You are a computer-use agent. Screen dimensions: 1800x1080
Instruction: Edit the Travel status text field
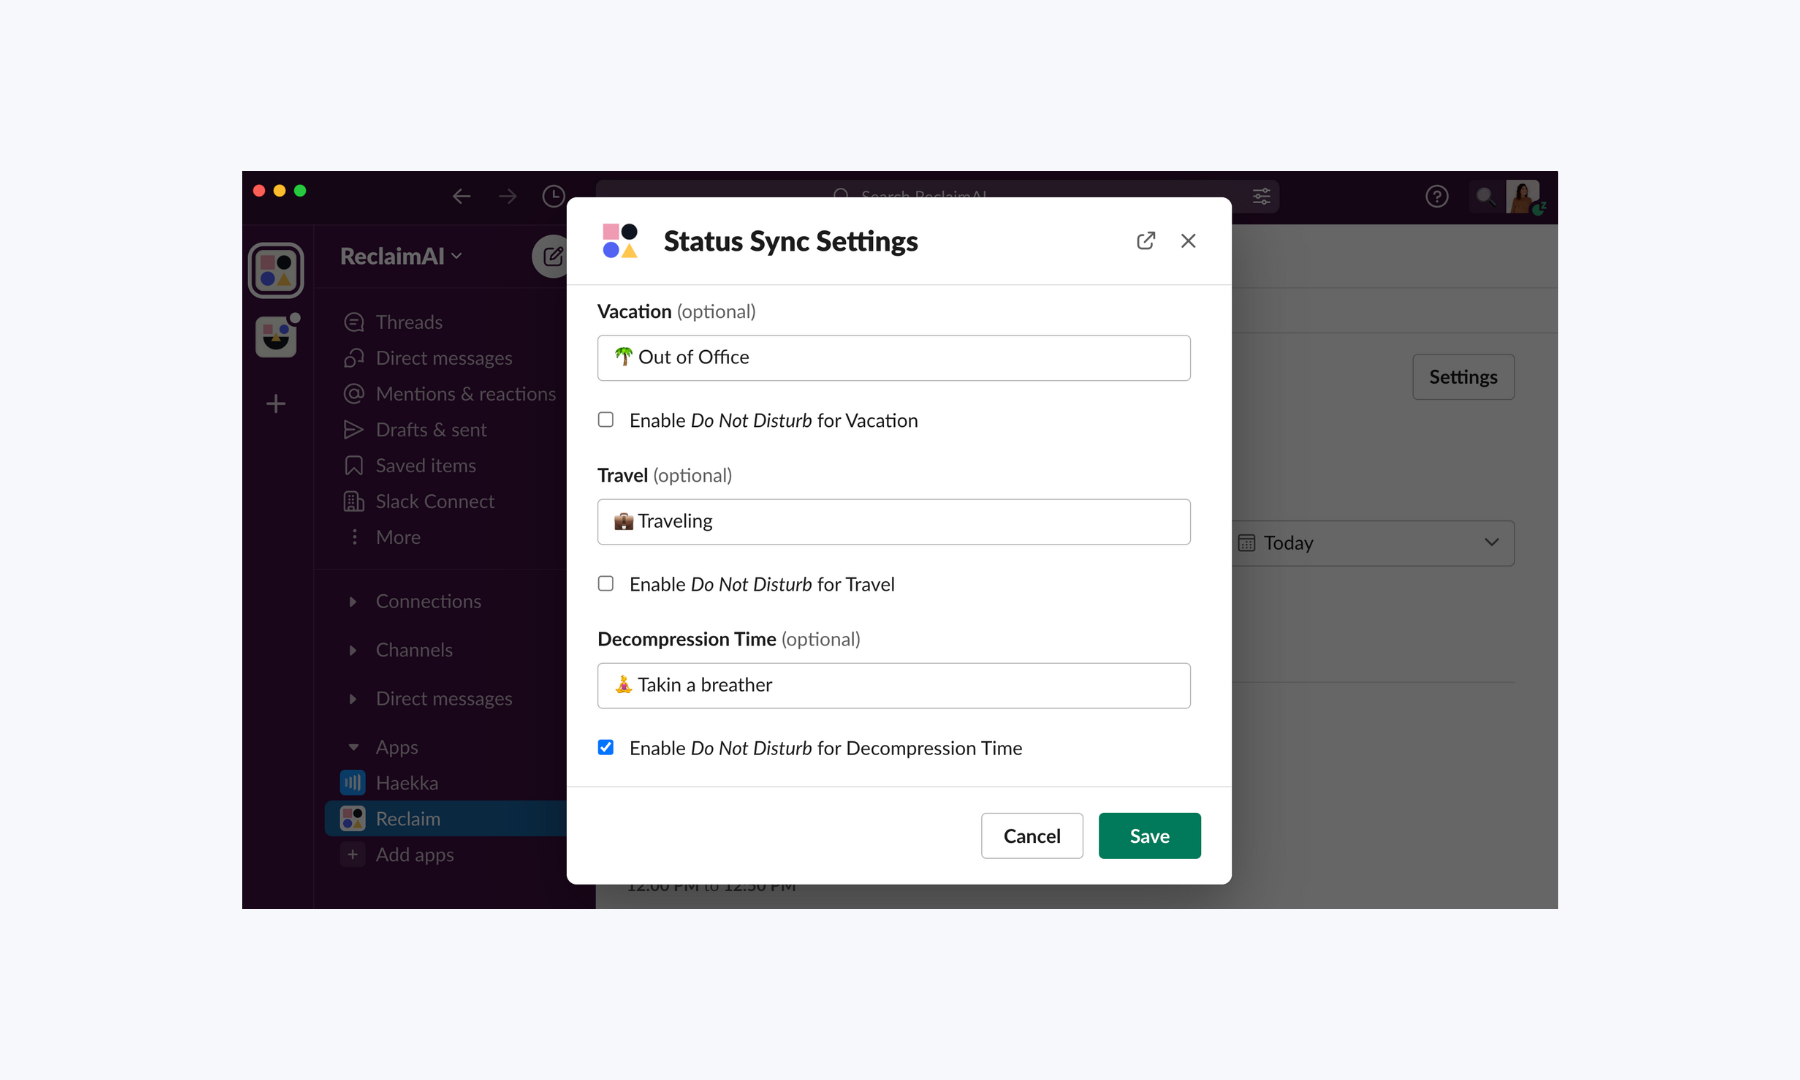(894, 522)
